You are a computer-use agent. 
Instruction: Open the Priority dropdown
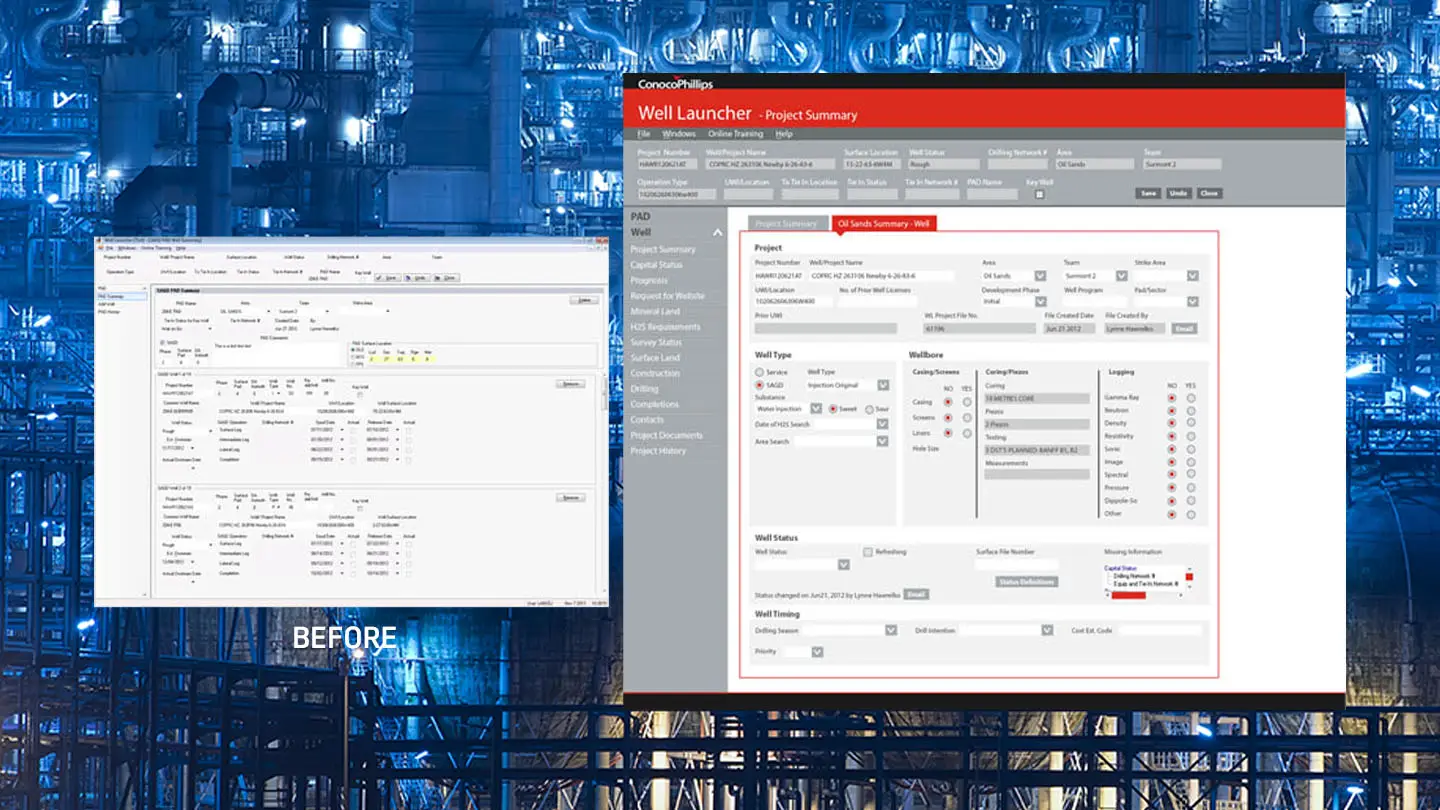[817, 652]
